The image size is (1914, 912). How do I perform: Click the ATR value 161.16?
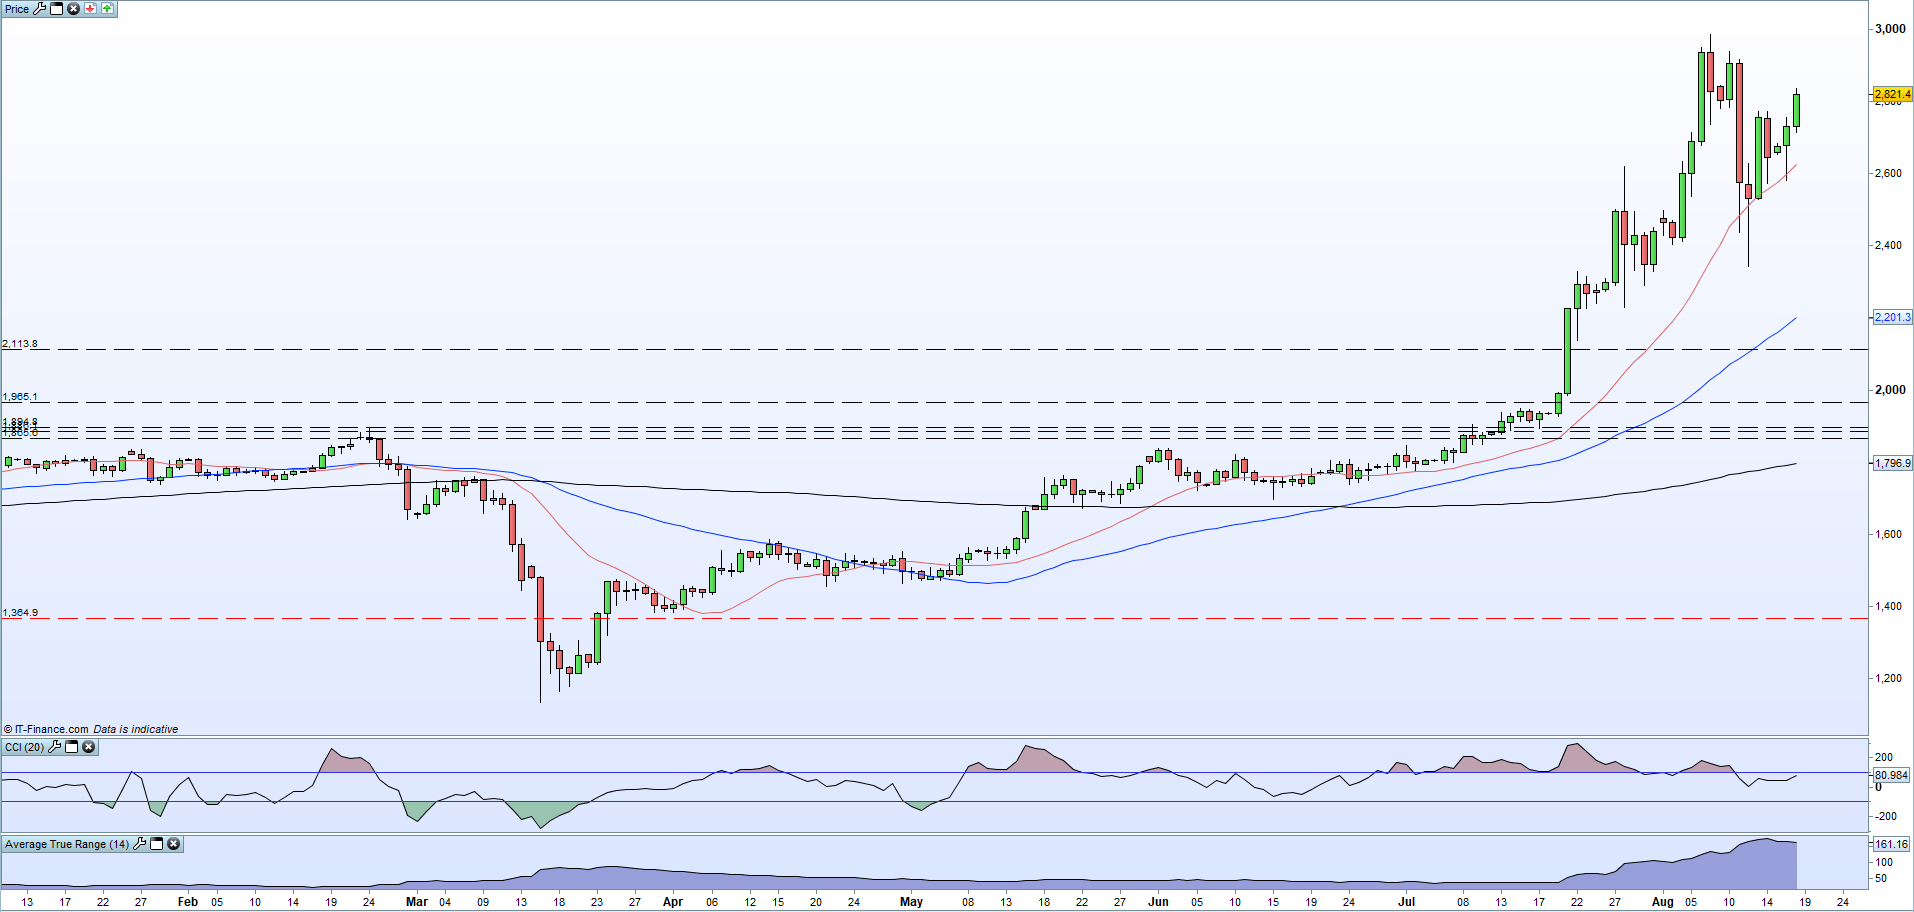(x=1891, y=844)
